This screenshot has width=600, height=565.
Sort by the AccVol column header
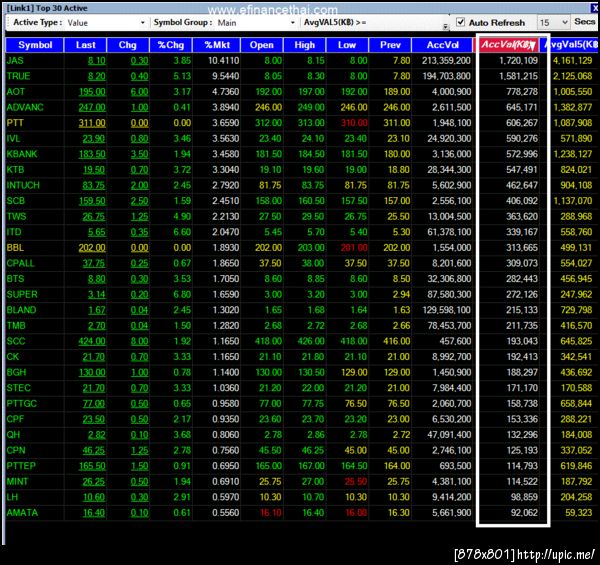pos(442,45)
